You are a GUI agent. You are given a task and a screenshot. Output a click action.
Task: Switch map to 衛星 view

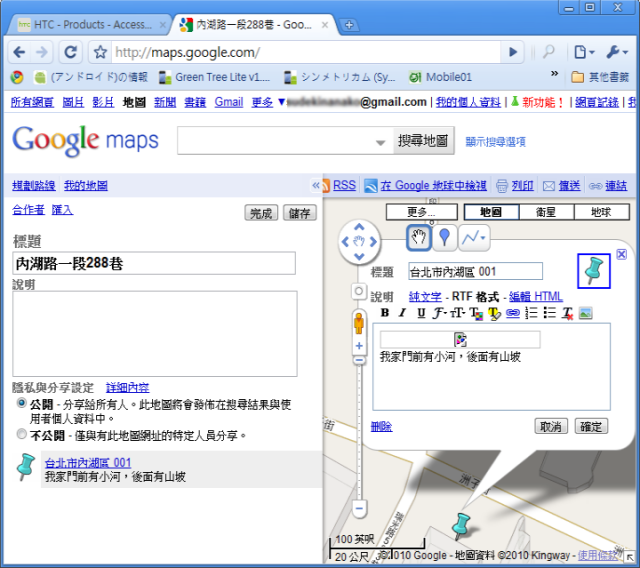click(546, 212)
